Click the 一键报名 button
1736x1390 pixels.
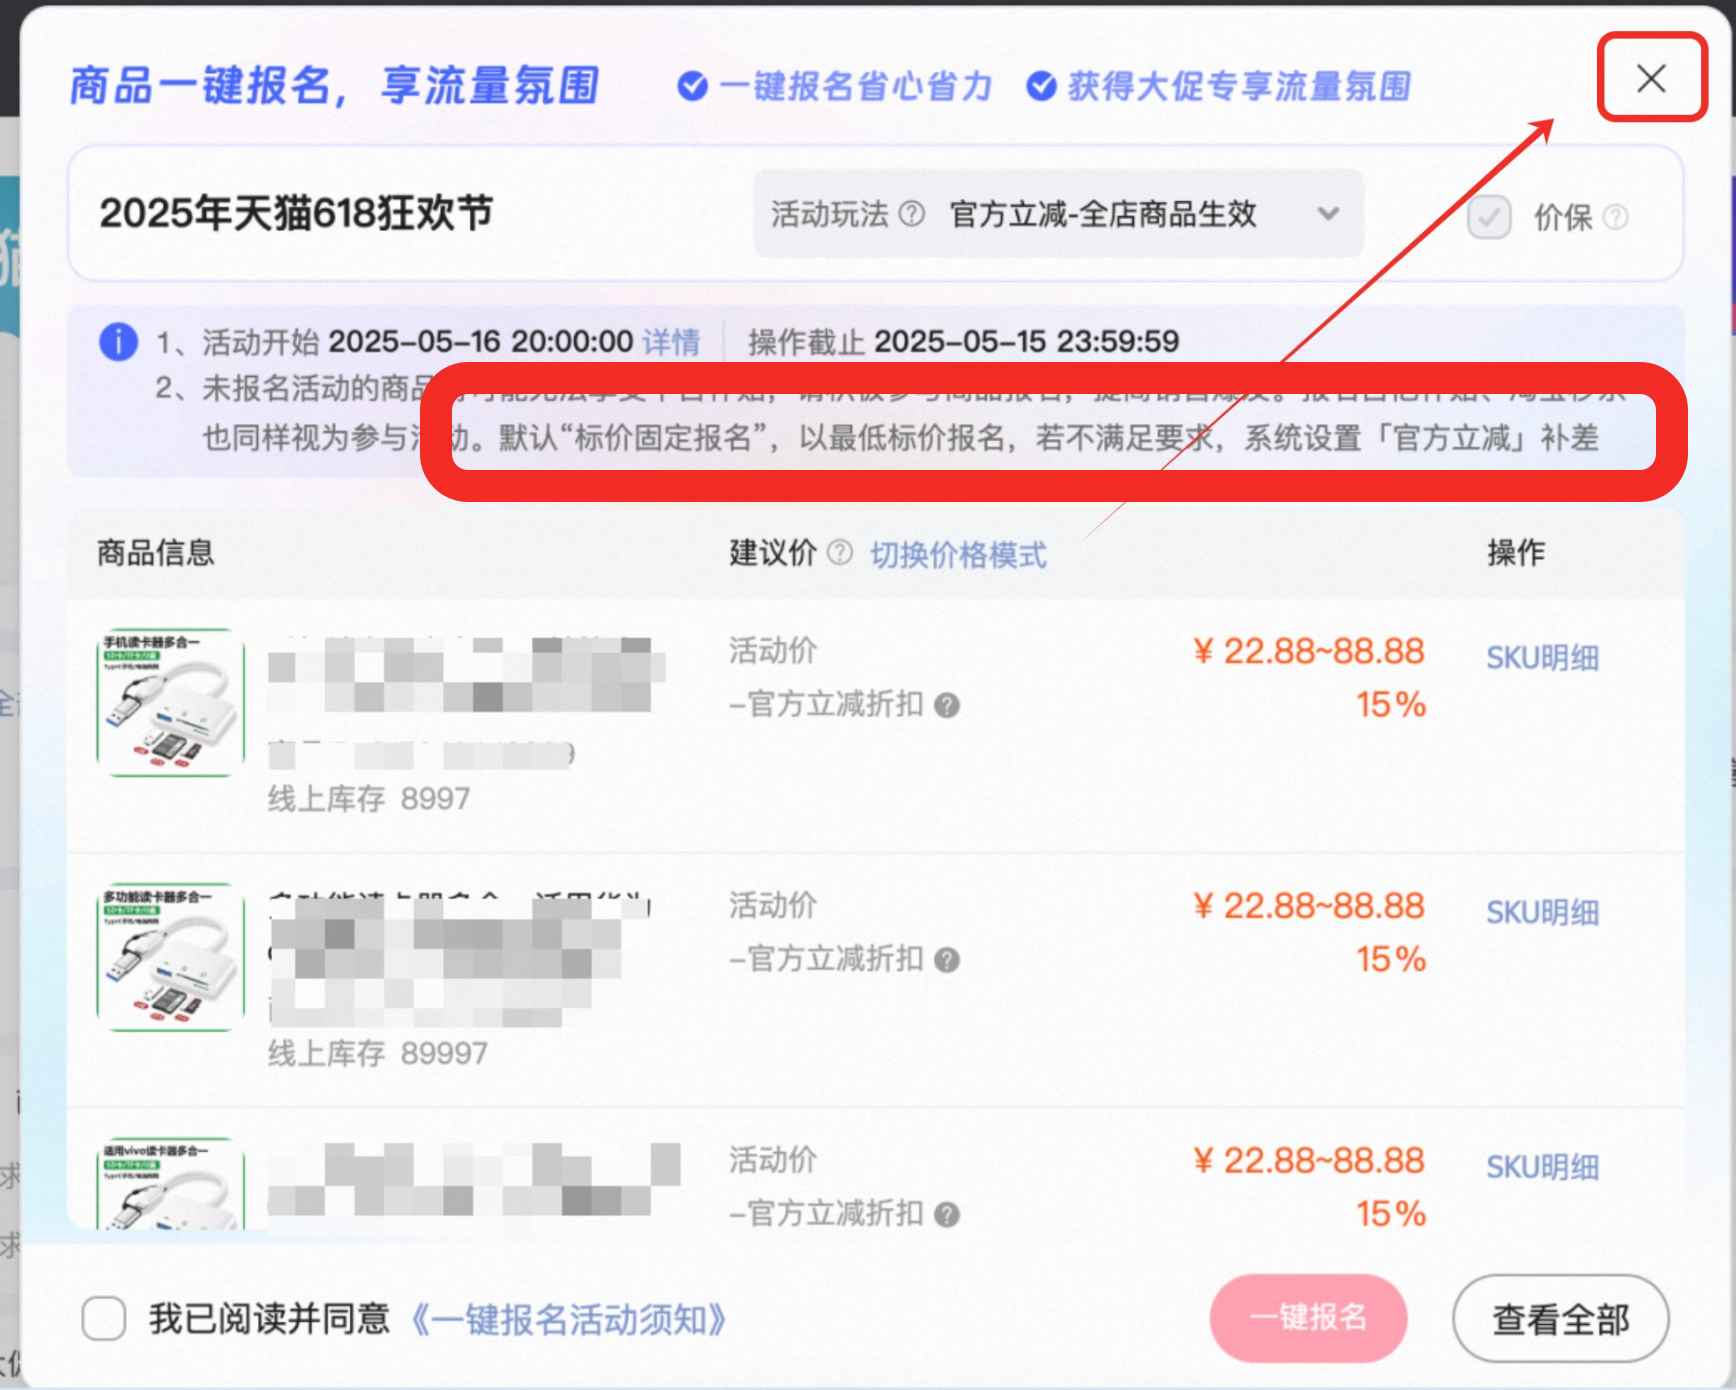pyautogui.click(x=1308, y=1318)
